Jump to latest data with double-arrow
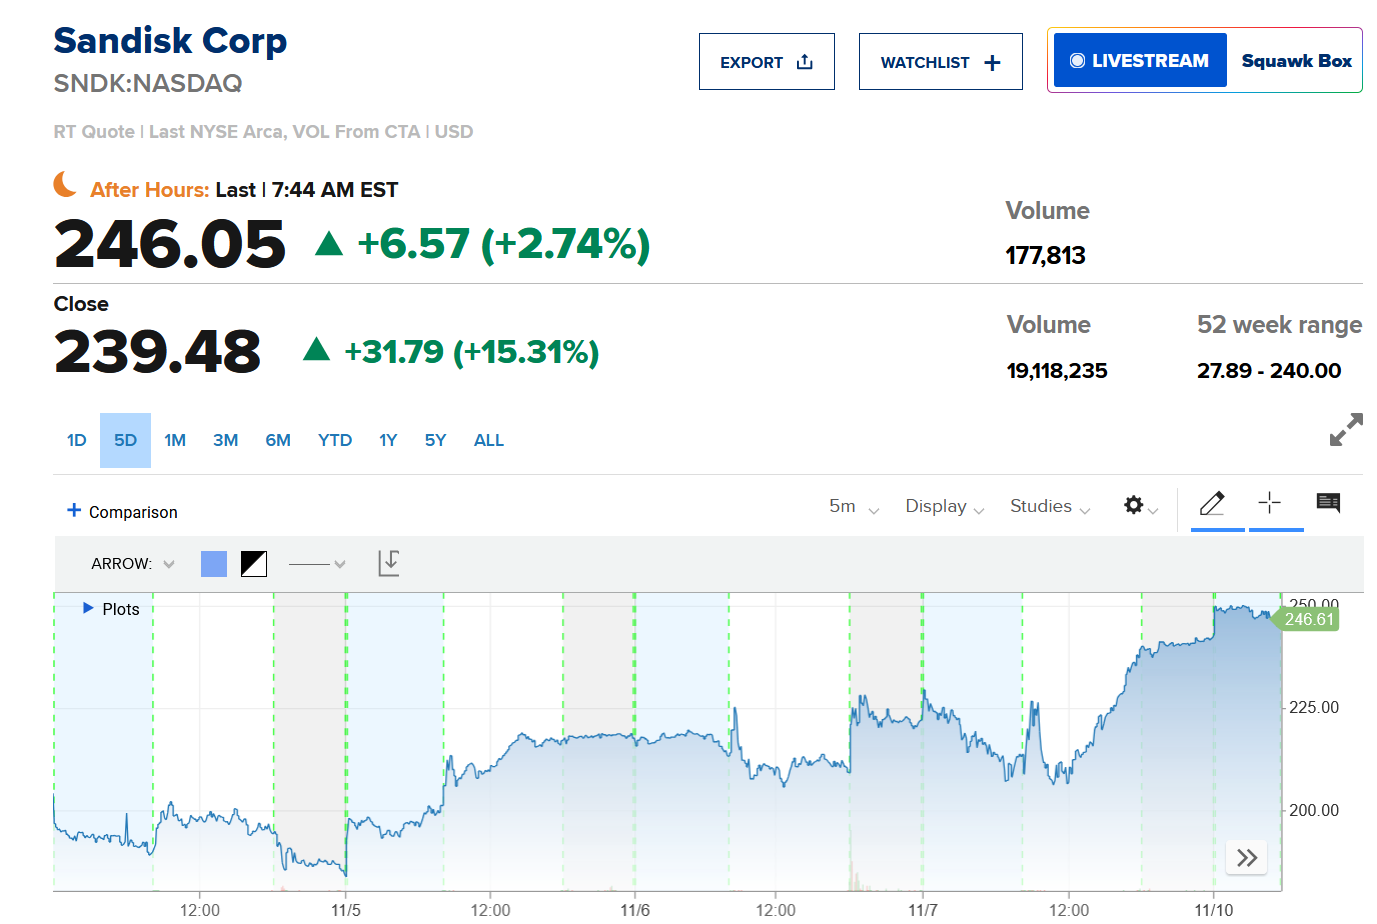 1246,857
